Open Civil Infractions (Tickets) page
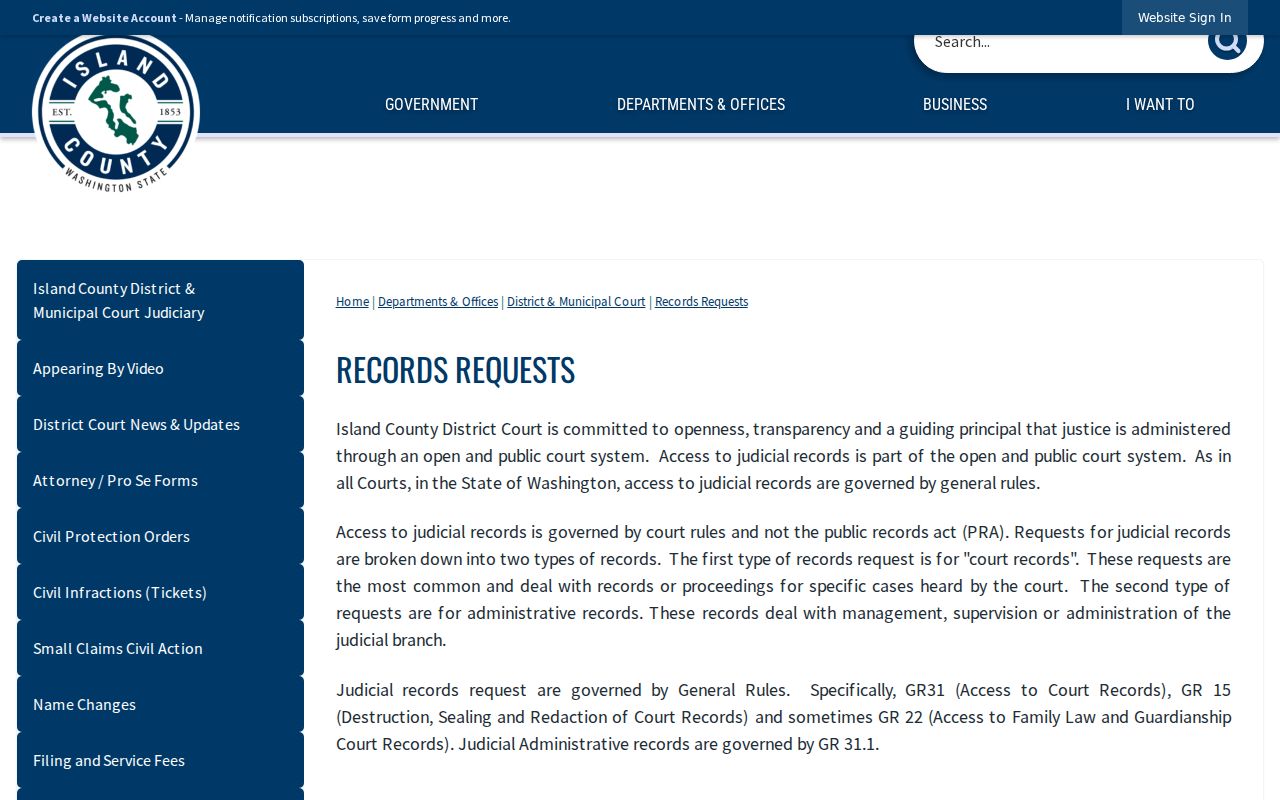 160,592
